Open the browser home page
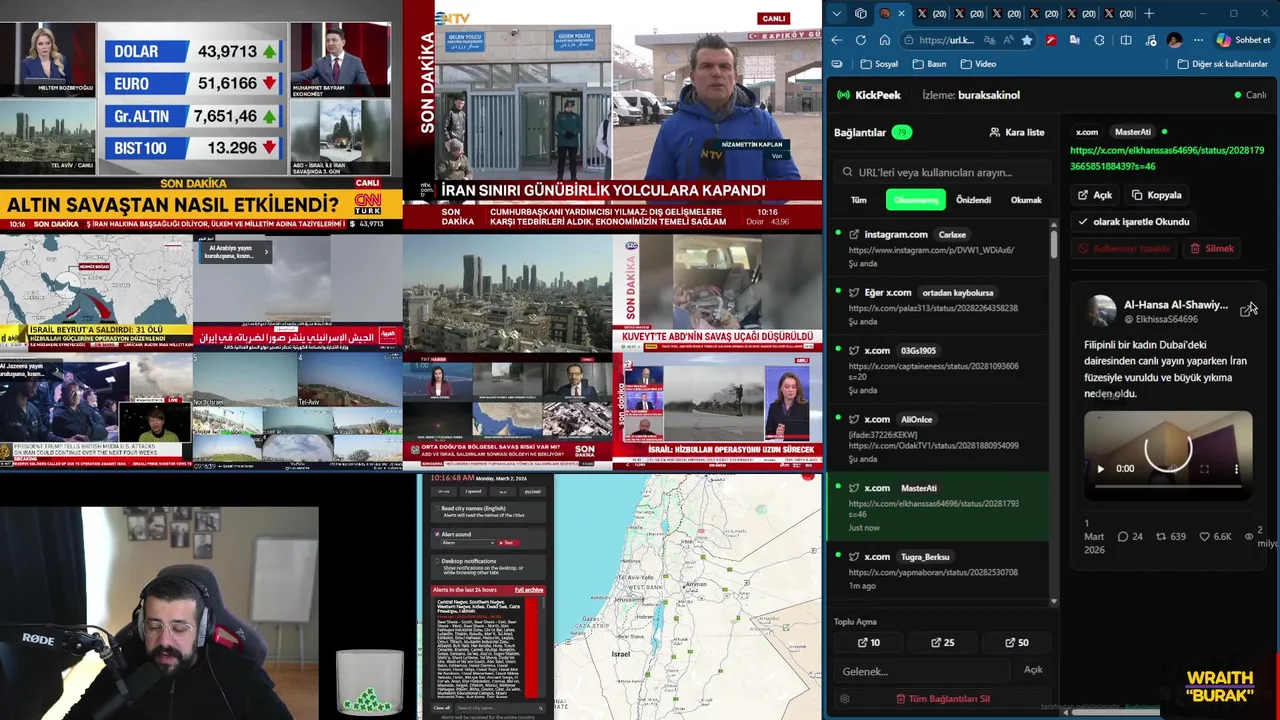Viewport: 1280px width, 720px height. click(x=884, y=40)
